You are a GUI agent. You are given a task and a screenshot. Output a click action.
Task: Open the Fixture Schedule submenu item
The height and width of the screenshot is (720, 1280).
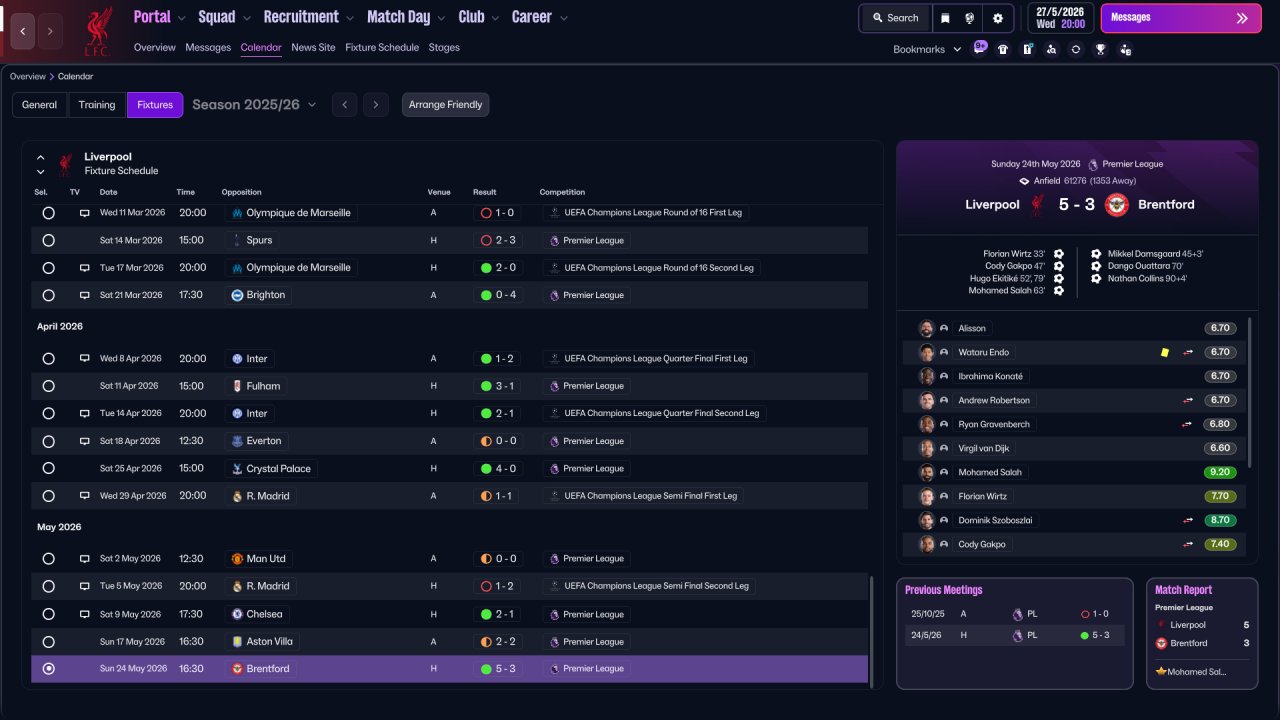coord(382,47)
